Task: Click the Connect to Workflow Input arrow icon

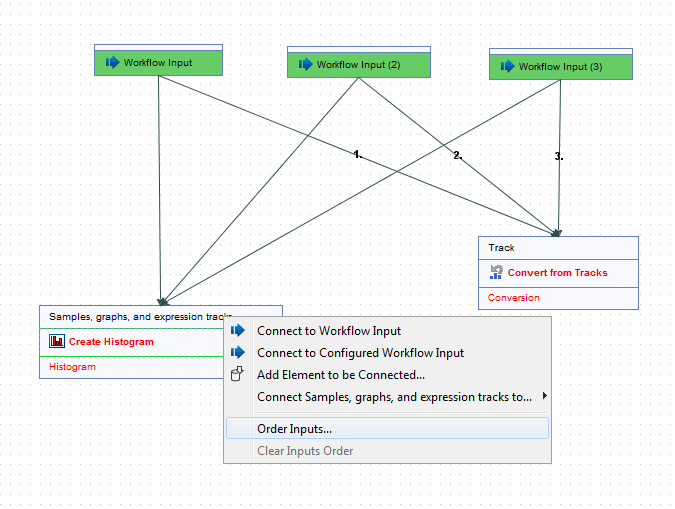Action: click(x=238, y=330)
